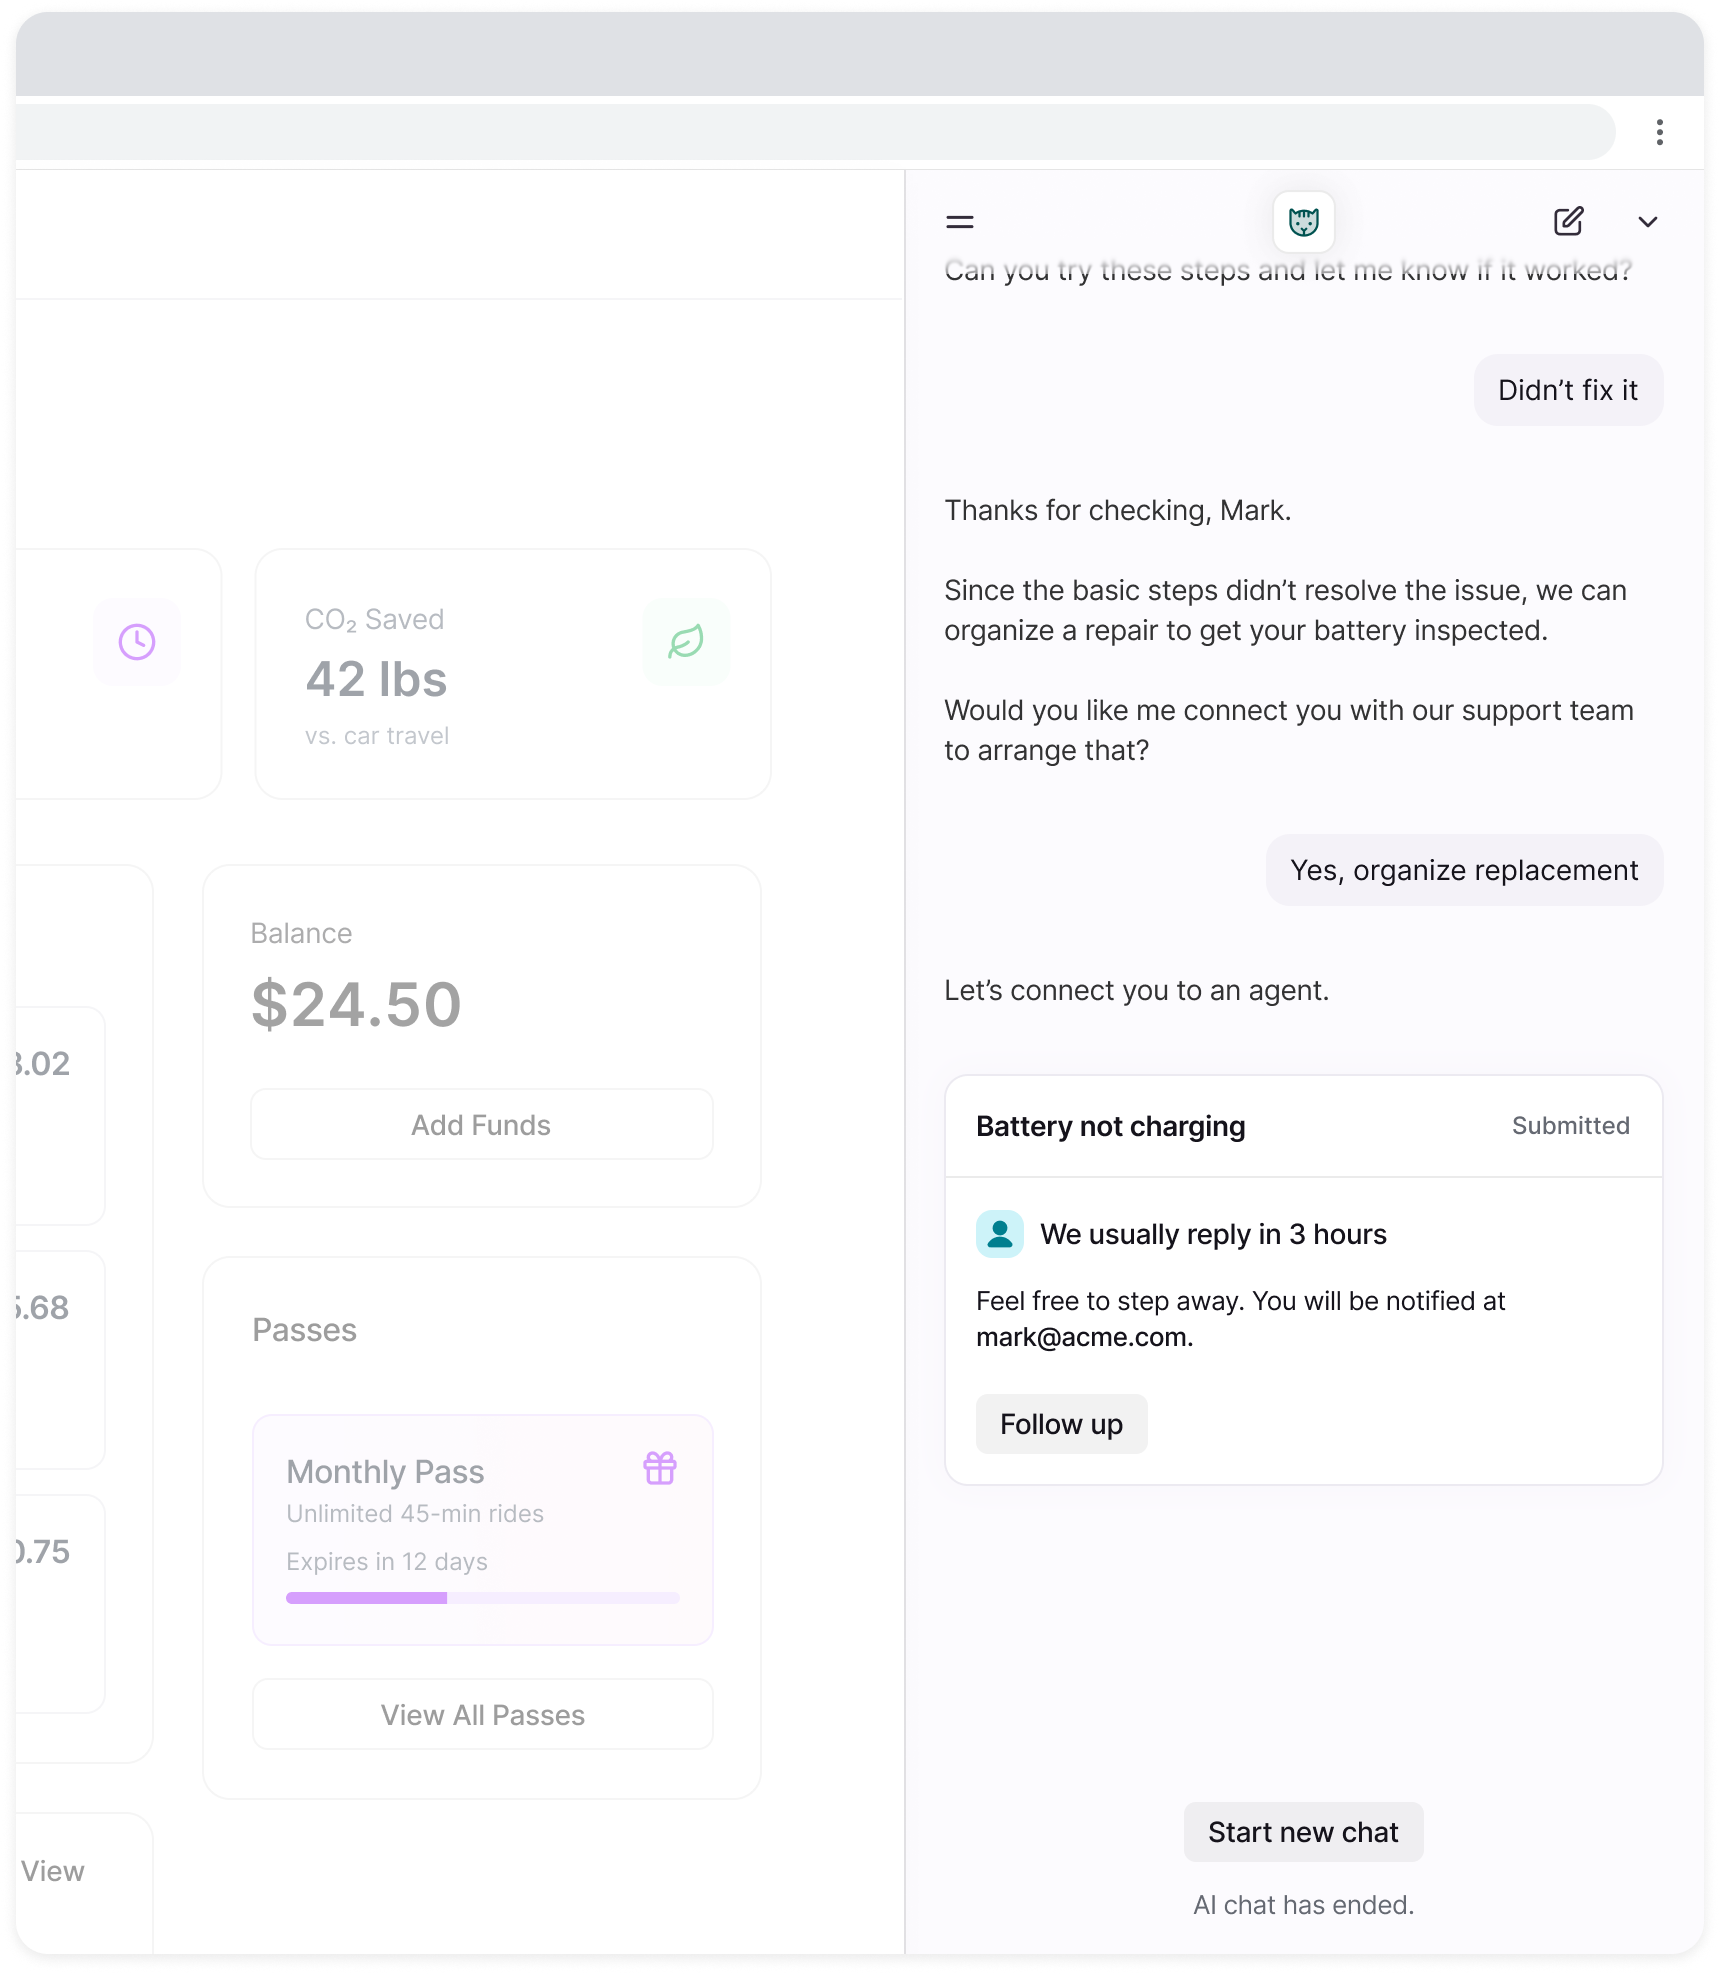The width and height of the screenshot is (1720, 1974).
Task: Open the browser three-dot menu
Action: (1659, 132)
